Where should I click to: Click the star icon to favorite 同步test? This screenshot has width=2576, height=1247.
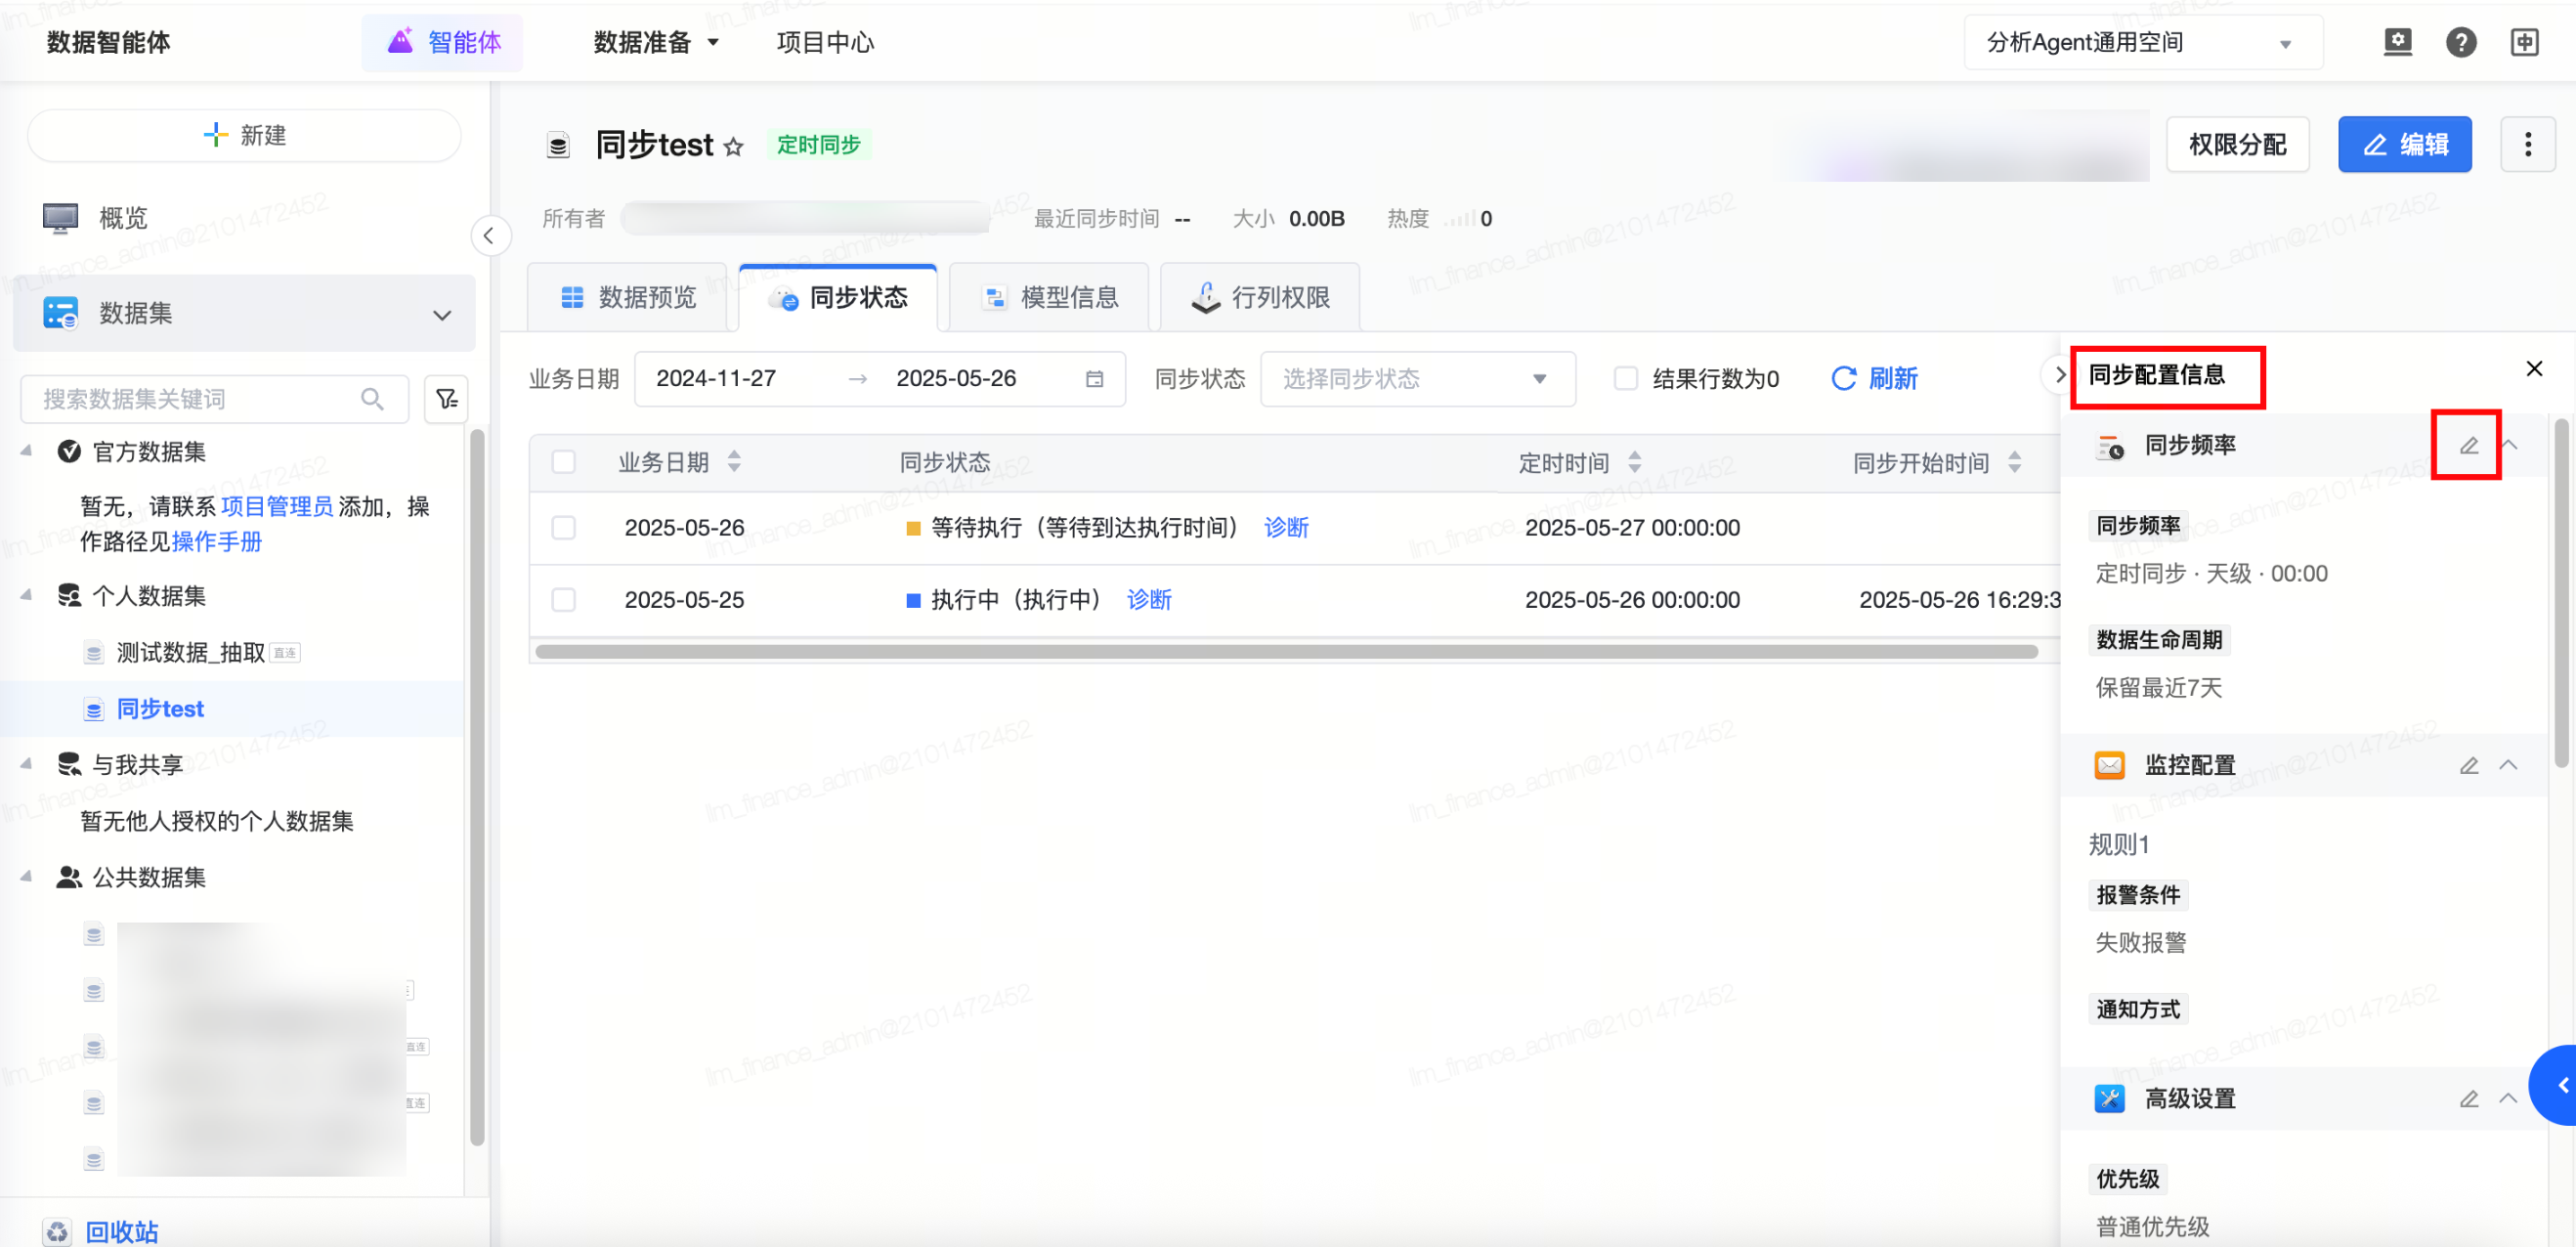coord(734,147)
